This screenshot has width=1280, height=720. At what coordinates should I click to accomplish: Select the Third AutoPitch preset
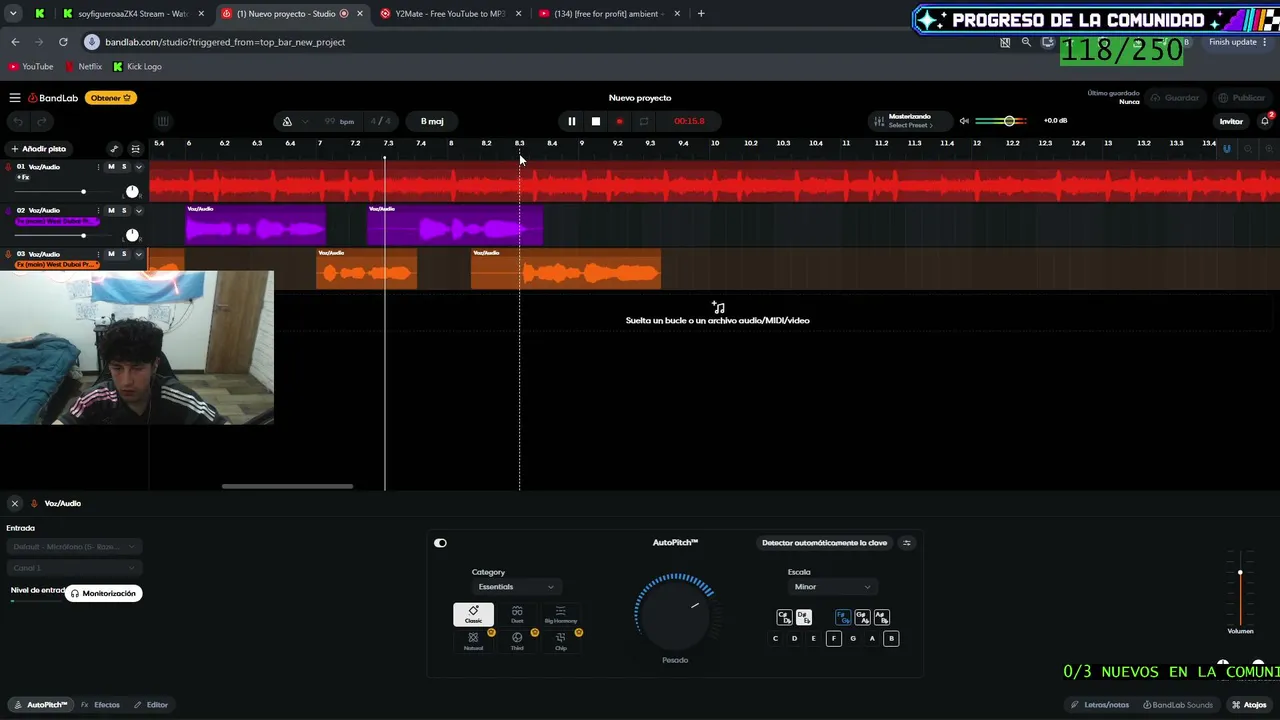517,641
